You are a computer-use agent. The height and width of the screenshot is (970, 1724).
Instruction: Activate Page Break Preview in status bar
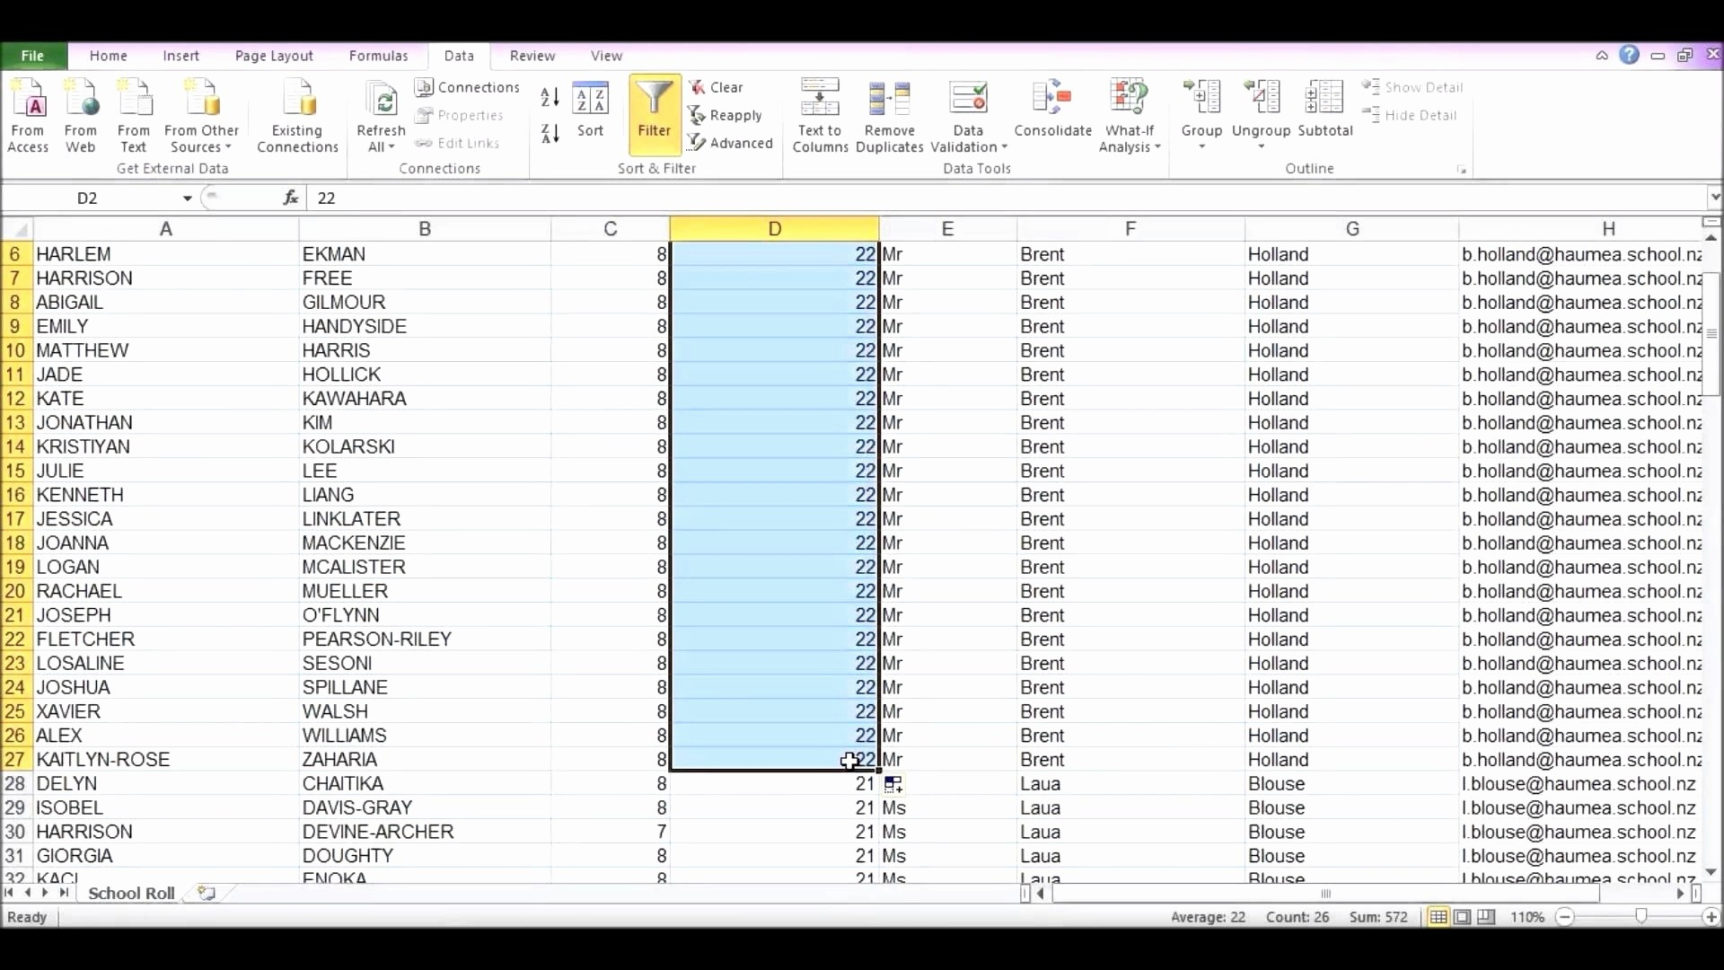point(1487,917)
